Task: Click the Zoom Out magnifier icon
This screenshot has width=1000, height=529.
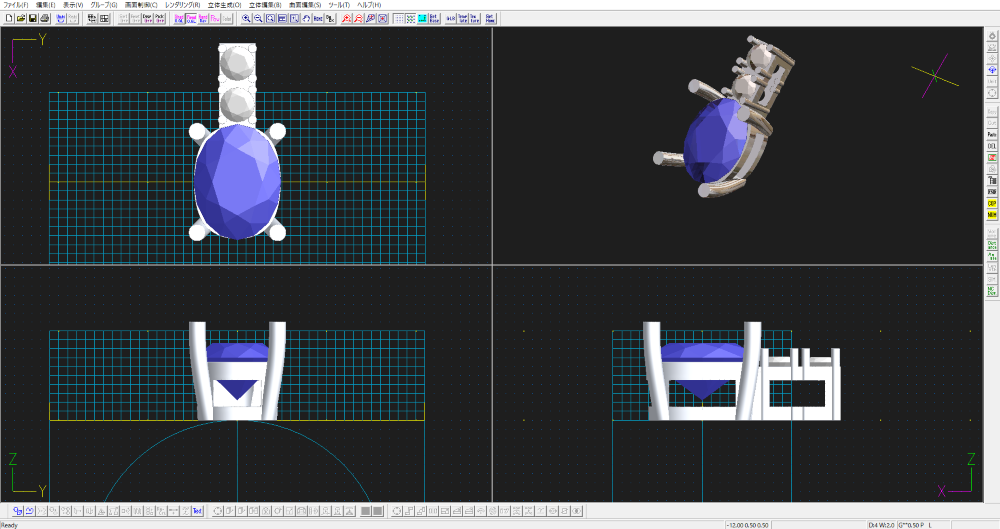Action: tap(258, 18)
